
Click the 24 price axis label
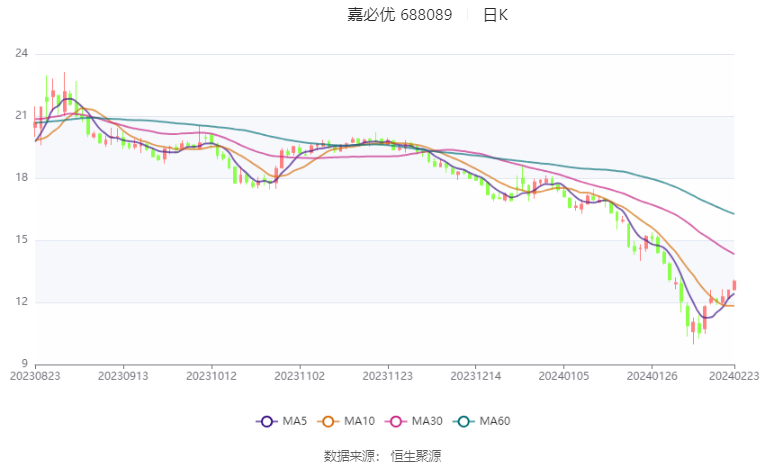click(21, 53)
